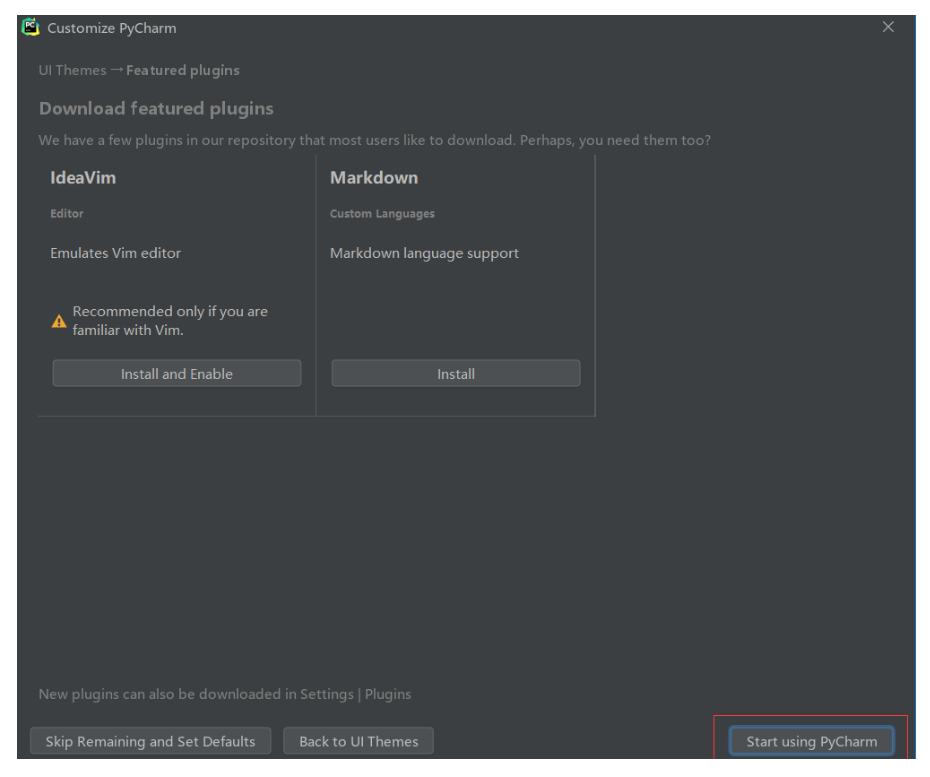Click the Download featured plugins heading
The height and width of the screenshot is (777, 930).
click(156, 109)
